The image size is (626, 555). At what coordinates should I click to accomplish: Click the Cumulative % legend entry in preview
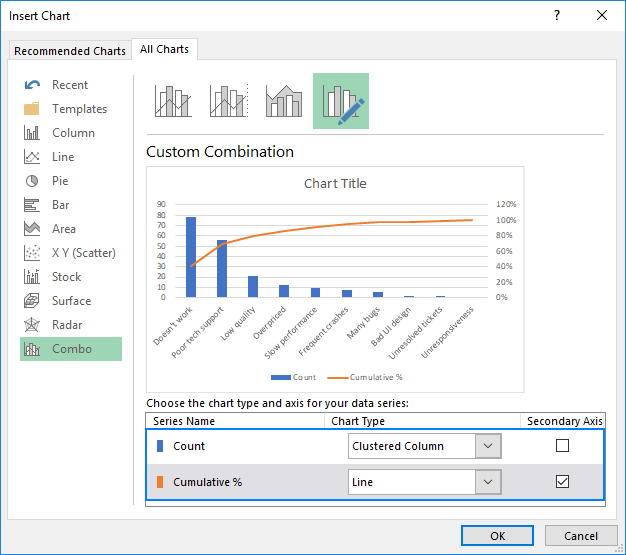pyautogui.click(x=365, y=377)
